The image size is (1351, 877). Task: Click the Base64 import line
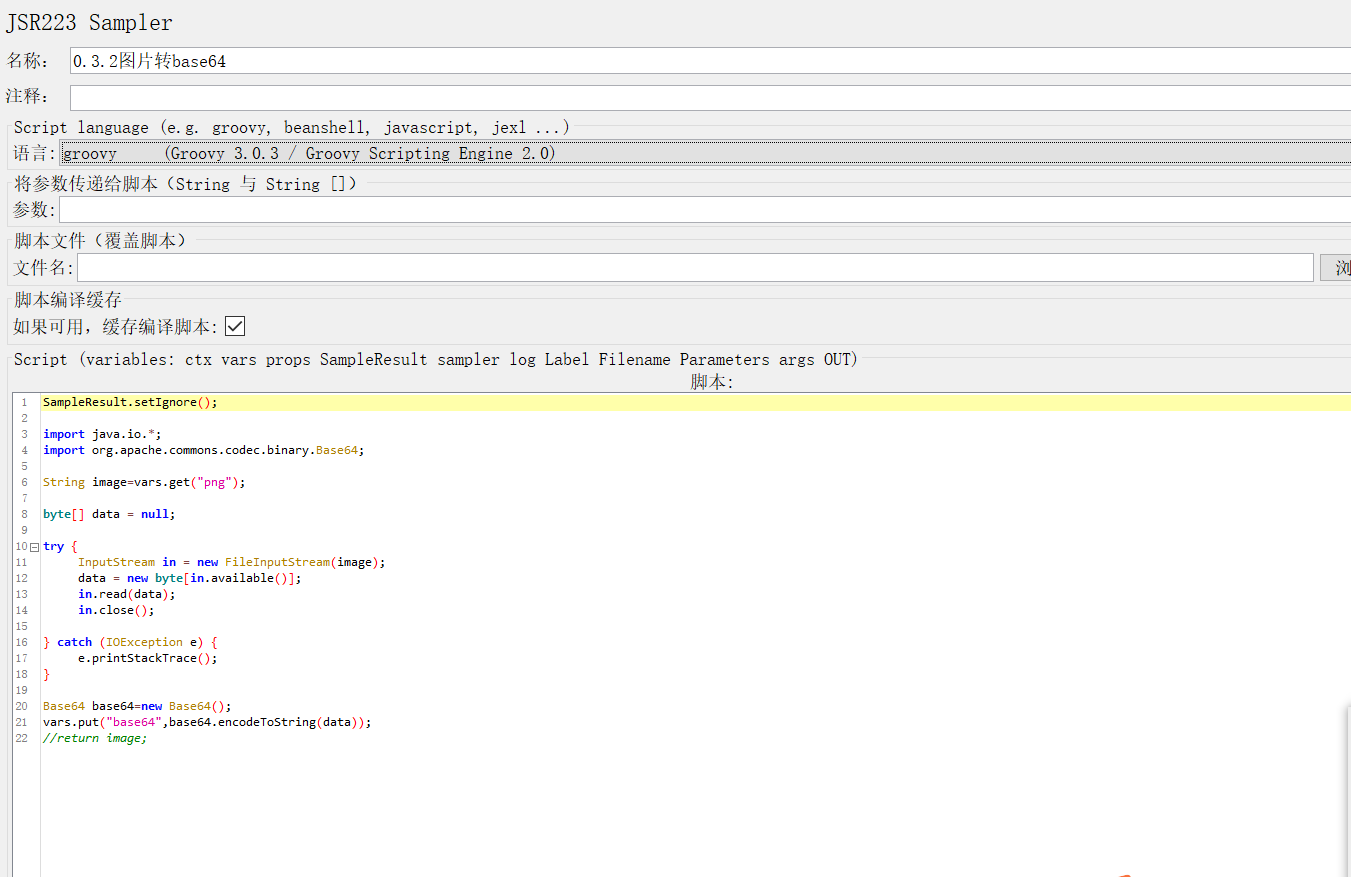204,450
